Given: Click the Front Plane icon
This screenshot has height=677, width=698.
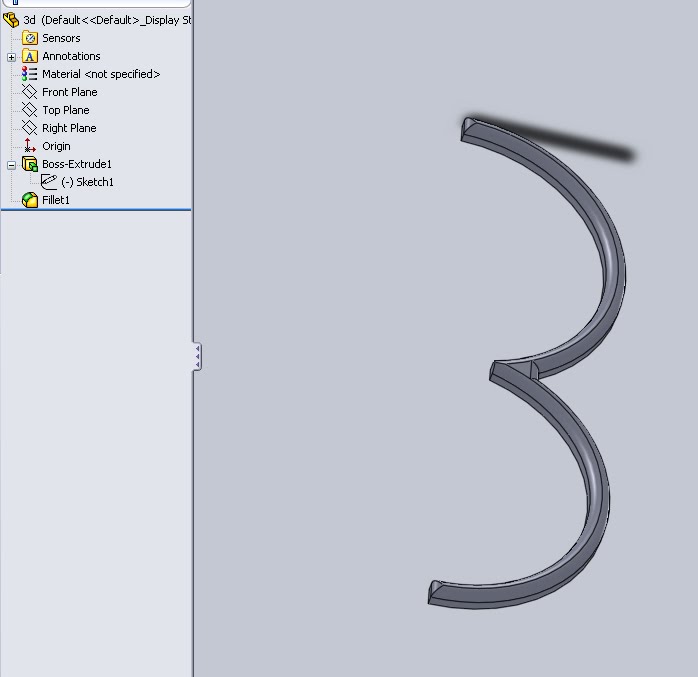Looking at the screenshot, I should pos(30,92).
